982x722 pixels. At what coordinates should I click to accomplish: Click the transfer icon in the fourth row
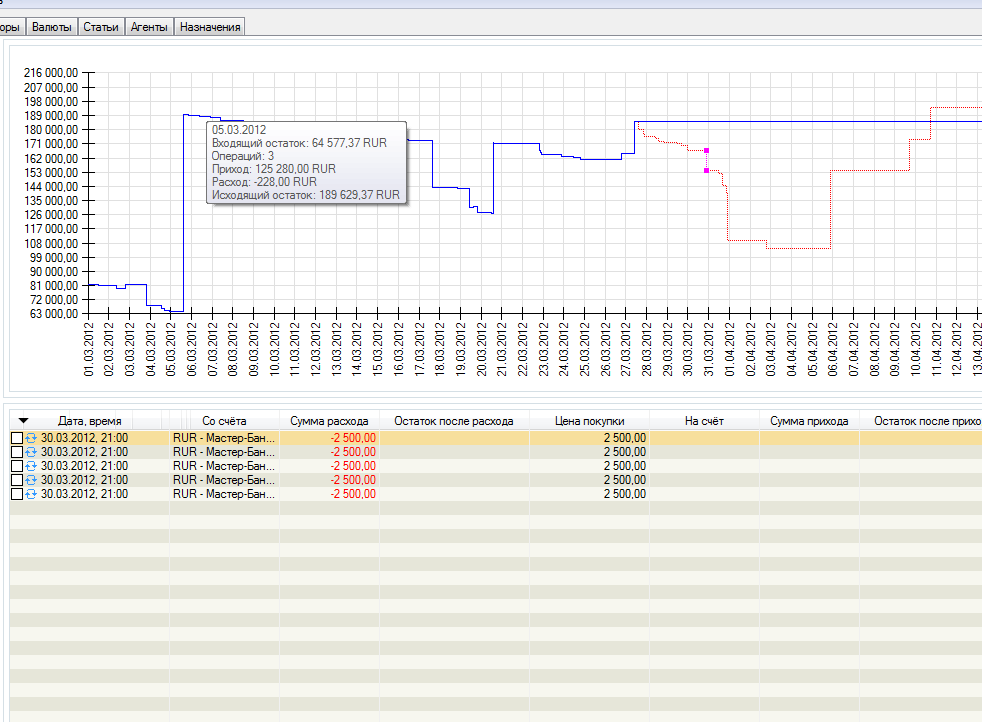(31, 480)
